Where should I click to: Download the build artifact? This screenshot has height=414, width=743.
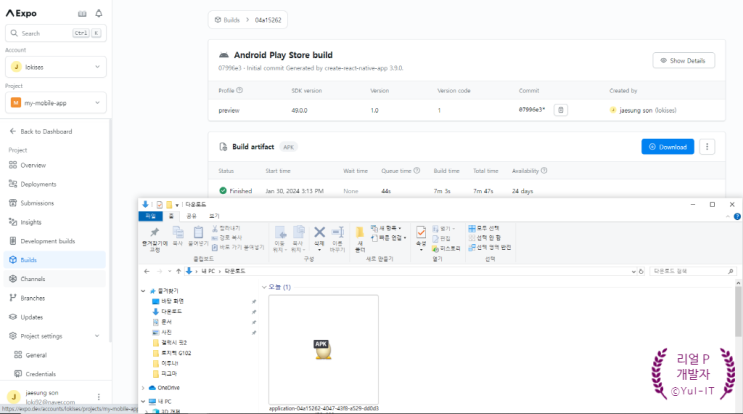tap(668, 147)
